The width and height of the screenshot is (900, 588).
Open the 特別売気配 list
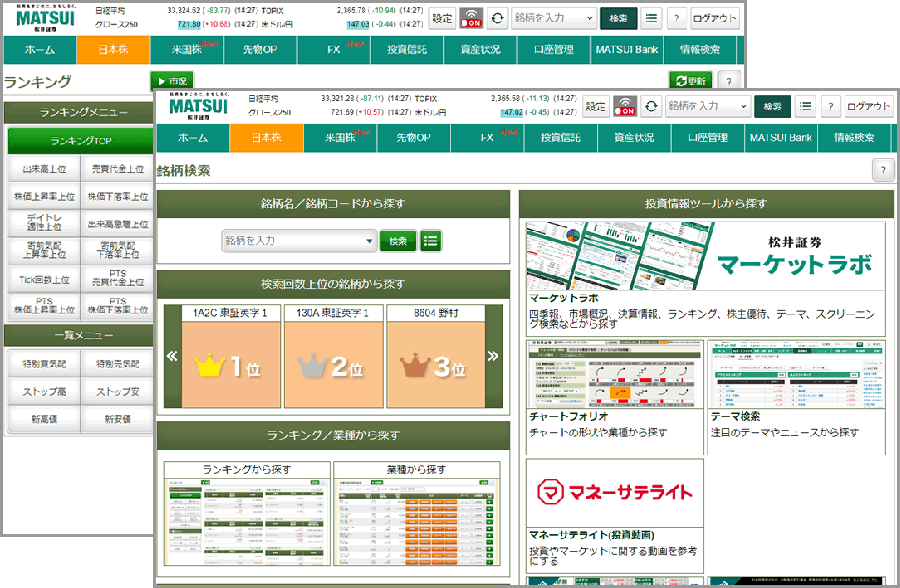point(118,363)
